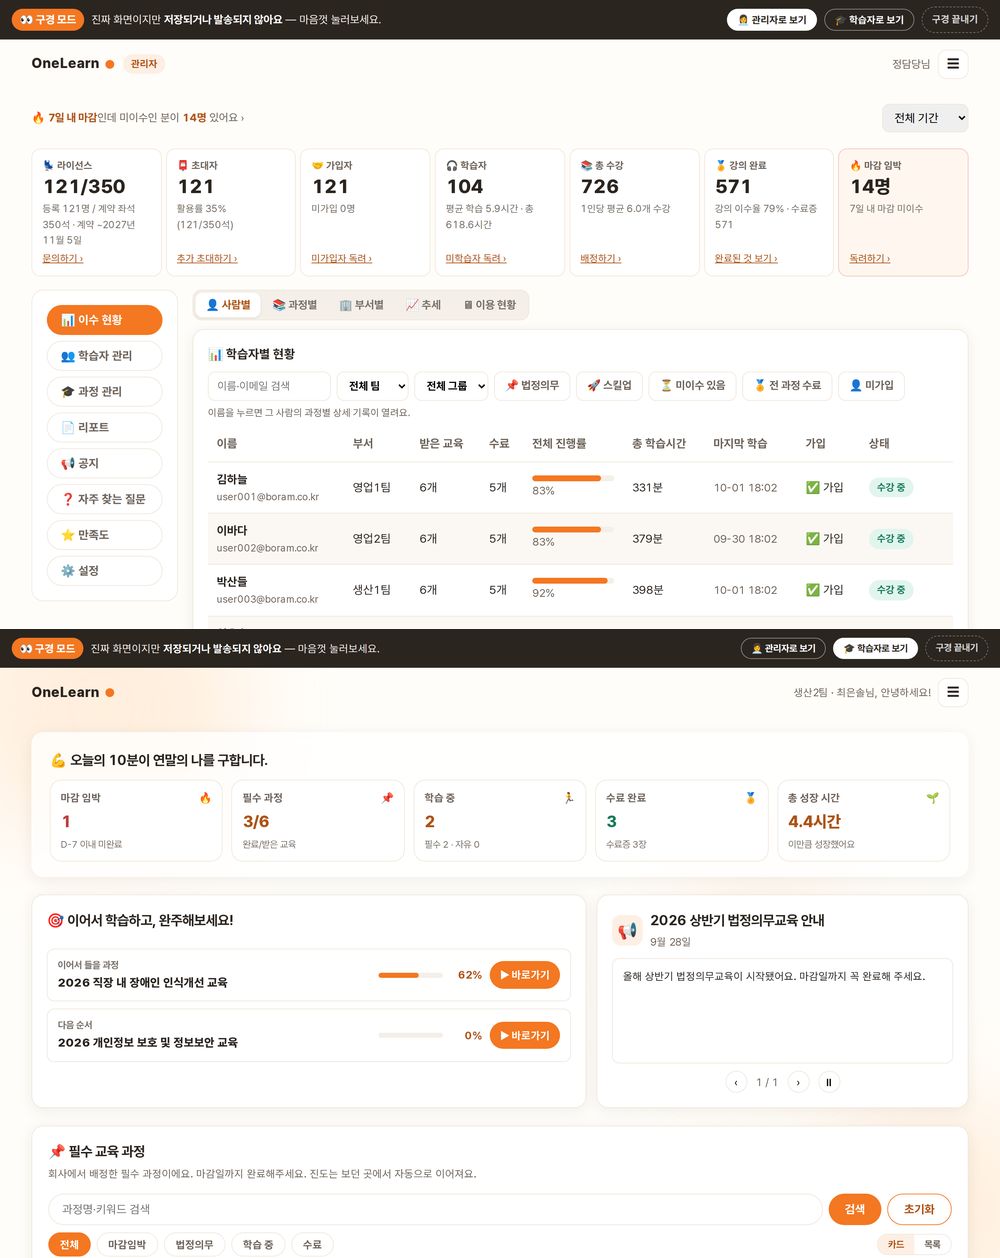1000x1258 pixels.
Task: Open 설정 in the sidebar
Action: pyautogui.click(x=104, y=571)
